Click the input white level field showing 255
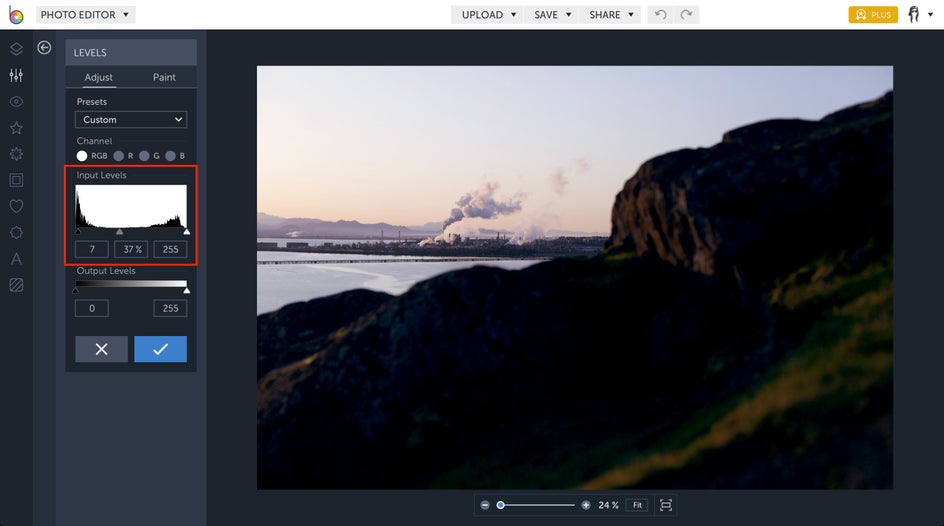 pos(170,249)
